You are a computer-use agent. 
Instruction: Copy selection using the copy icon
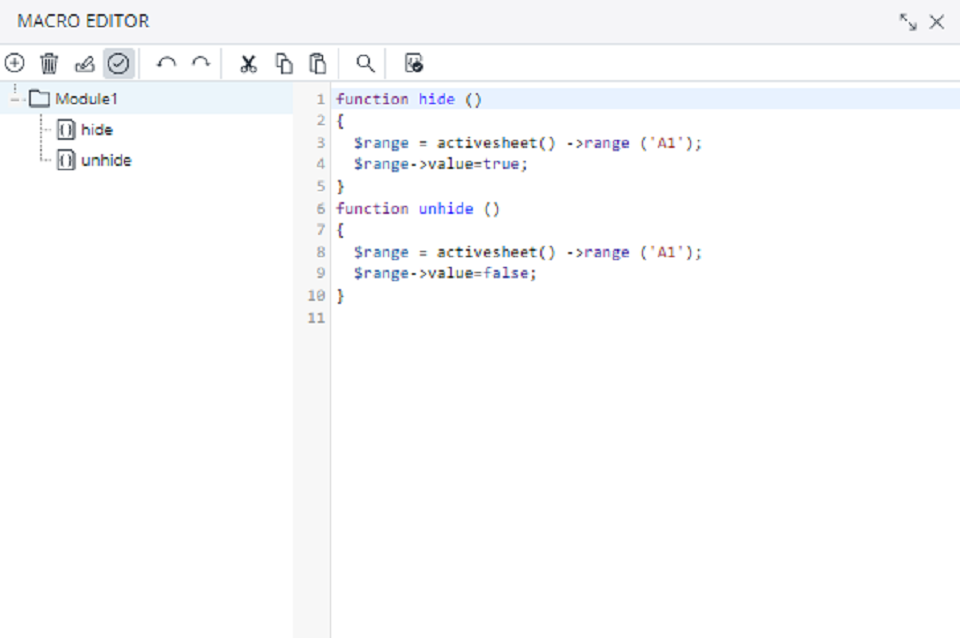(x=284, y=63)
